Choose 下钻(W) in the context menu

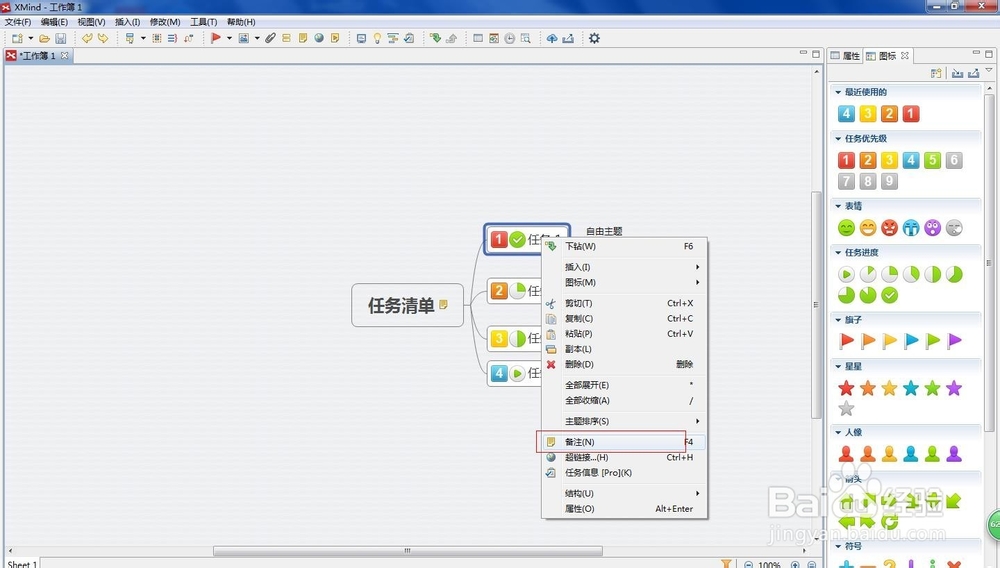pyautogui.click(x=624, y=246)
